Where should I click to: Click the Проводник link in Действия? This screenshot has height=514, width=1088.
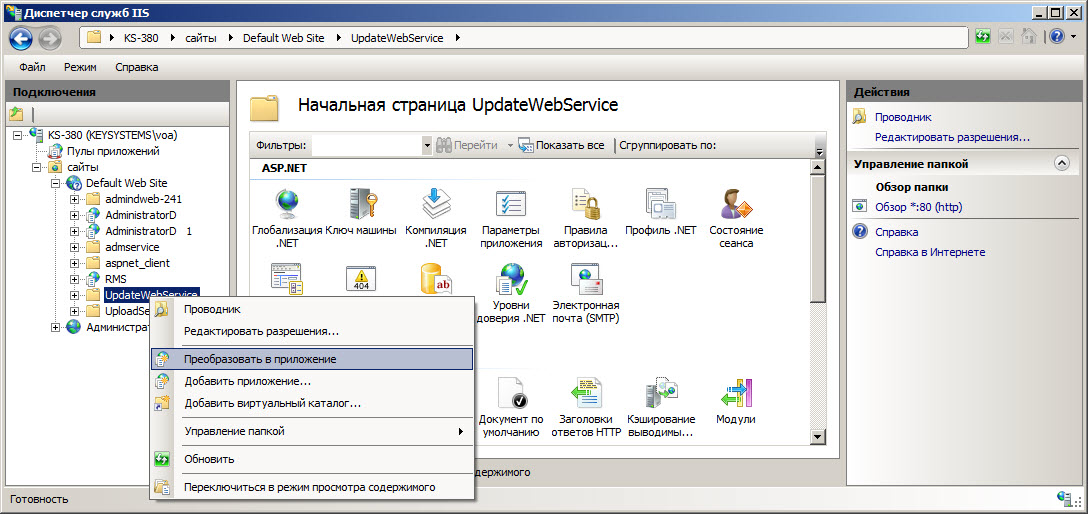click(903, 117)
